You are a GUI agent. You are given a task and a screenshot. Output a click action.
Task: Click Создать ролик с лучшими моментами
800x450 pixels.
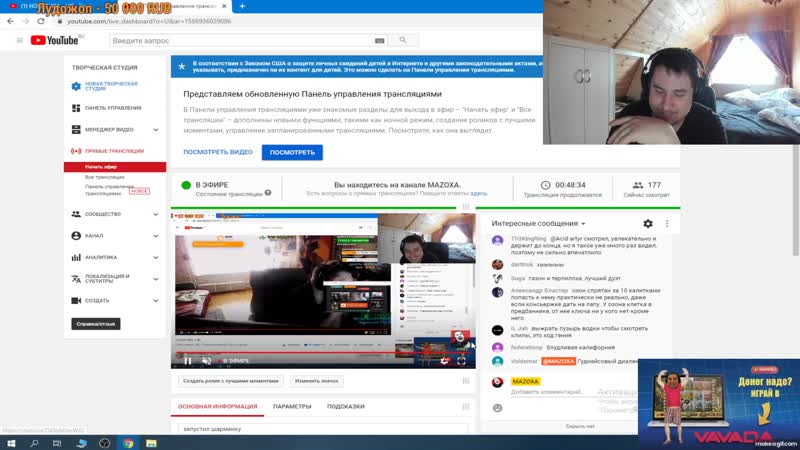[x=229, y=380]
